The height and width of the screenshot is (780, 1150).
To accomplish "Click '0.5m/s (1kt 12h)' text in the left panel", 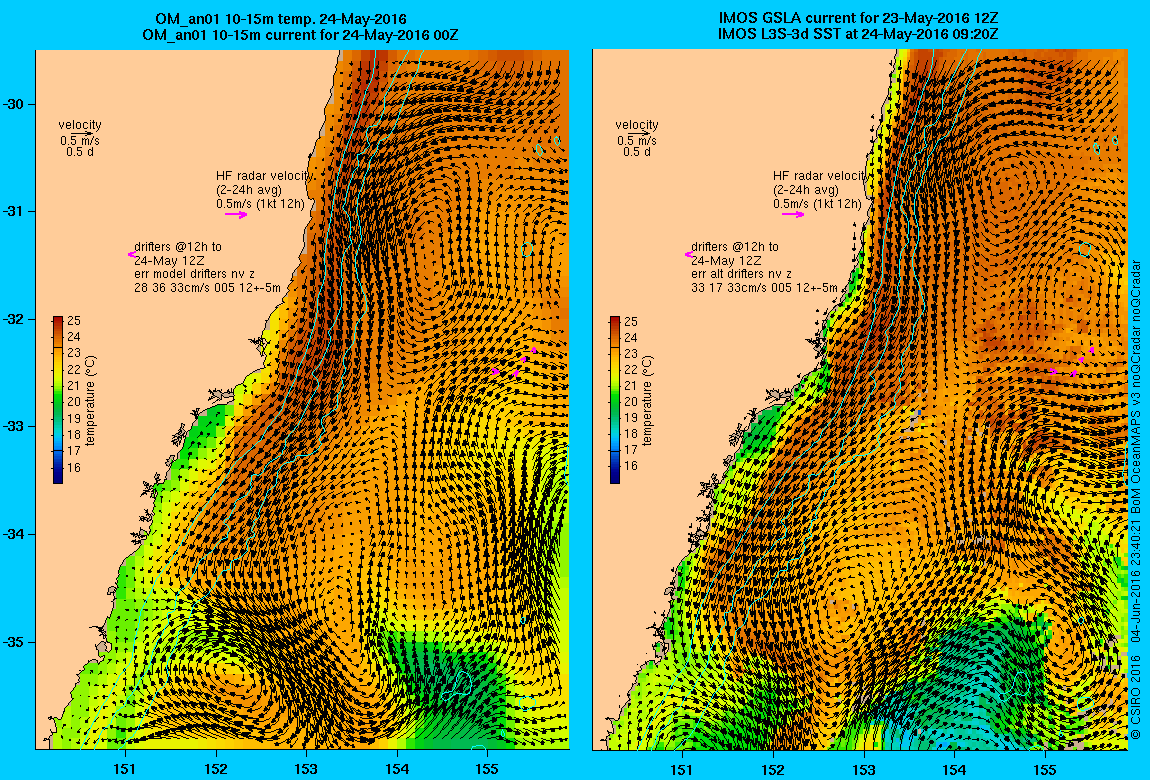I will click(260, 204).
